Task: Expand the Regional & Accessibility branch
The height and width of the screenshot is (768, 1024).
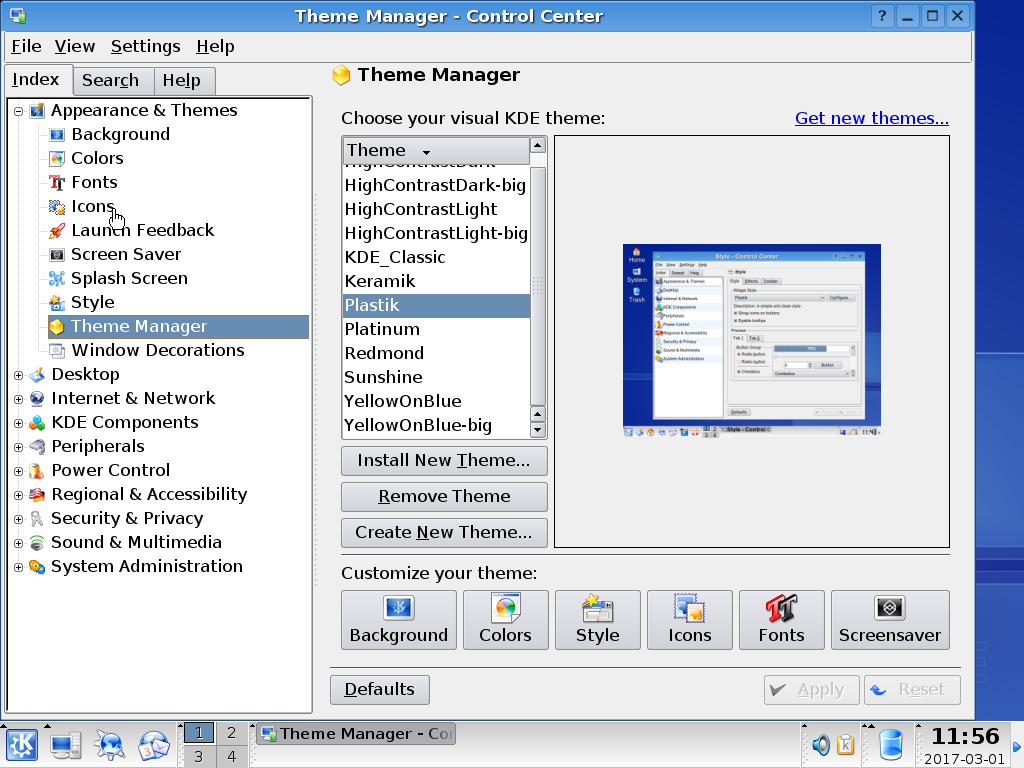Action: [x=18, y=495]
